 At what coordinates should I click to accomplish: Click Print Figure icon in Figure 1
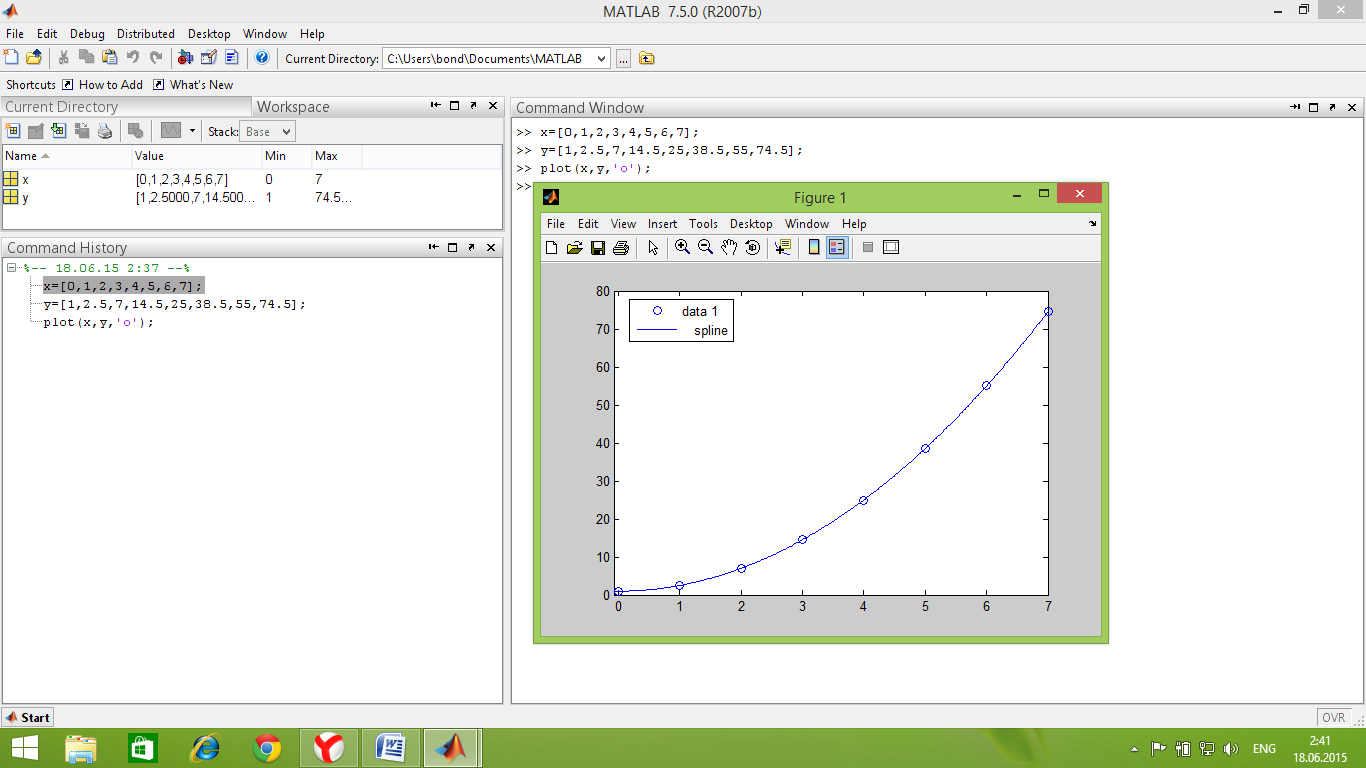point(620,247)
